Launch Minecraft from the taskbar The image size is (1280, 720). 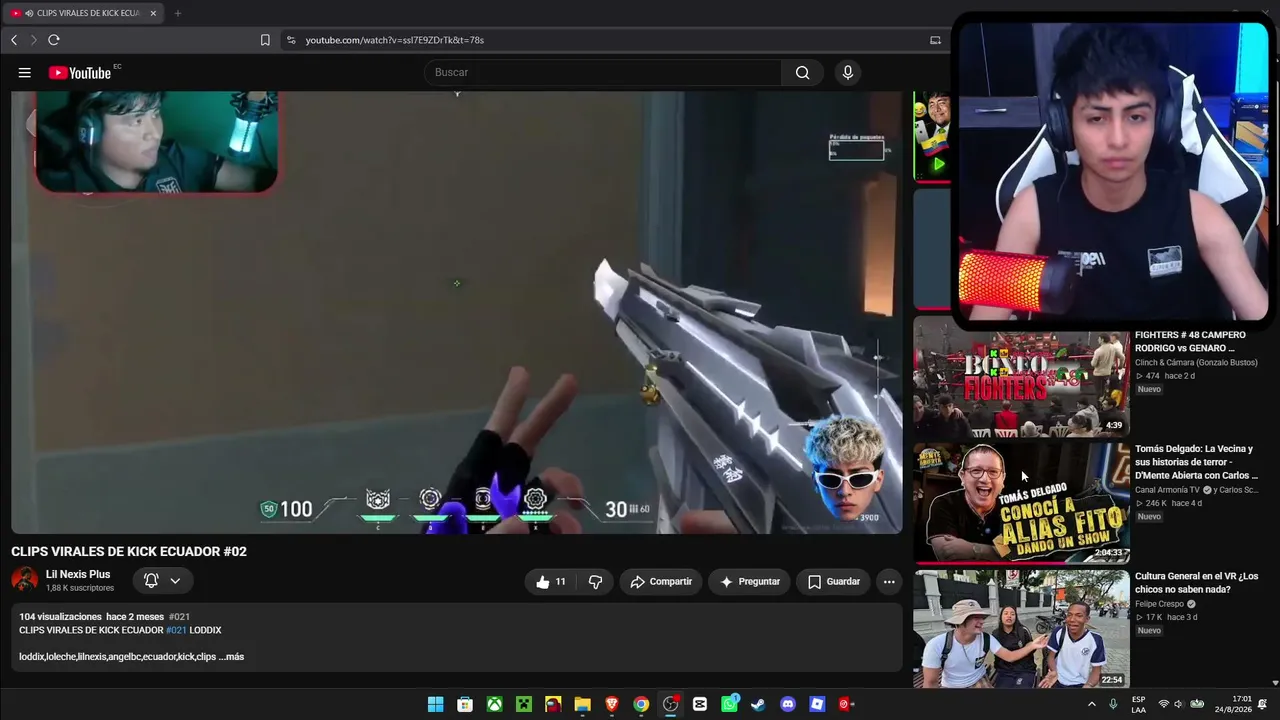click(524, 704)
